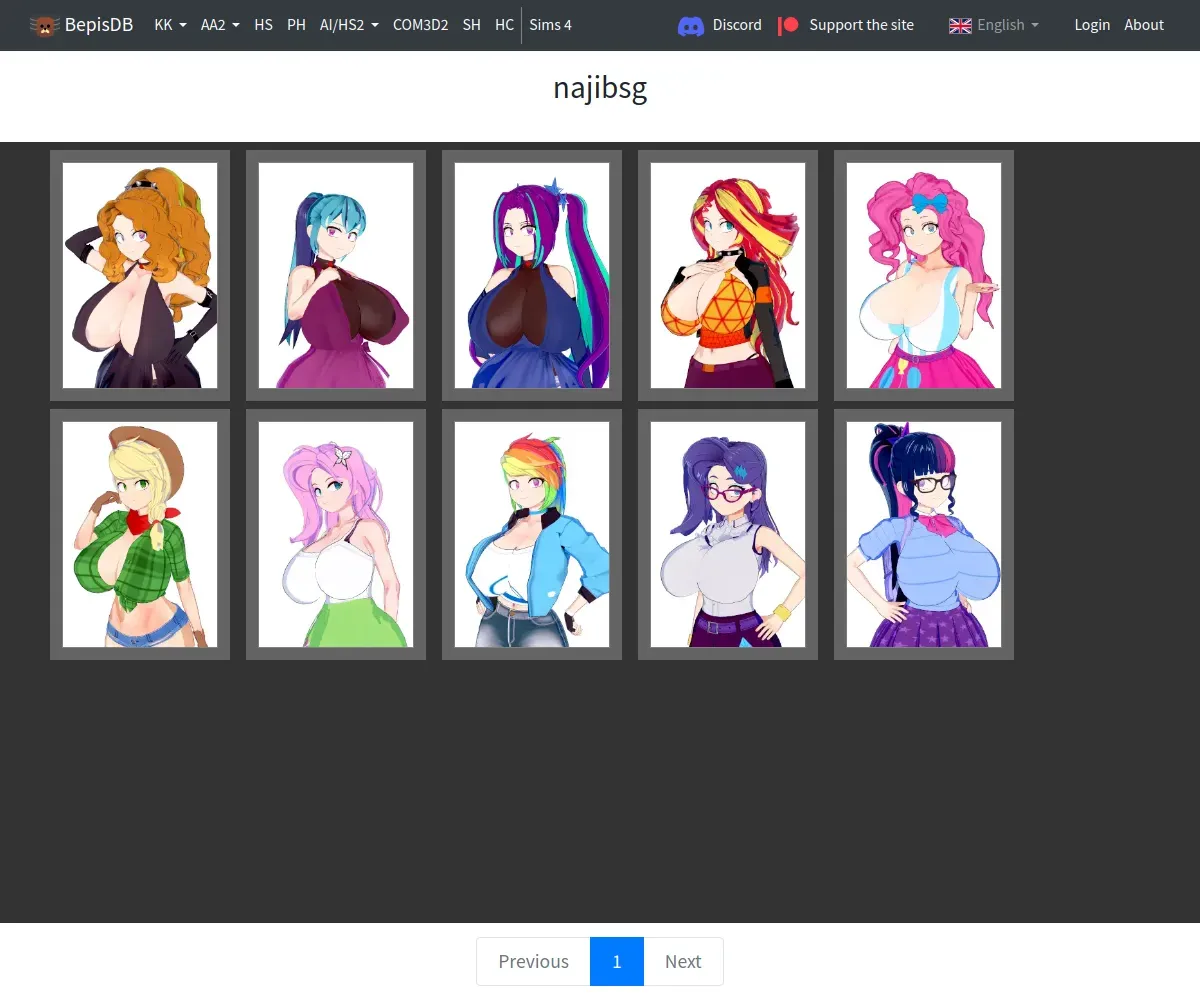
Task: Expand the KK dropdown menu
Action: (x=170, y=25)
